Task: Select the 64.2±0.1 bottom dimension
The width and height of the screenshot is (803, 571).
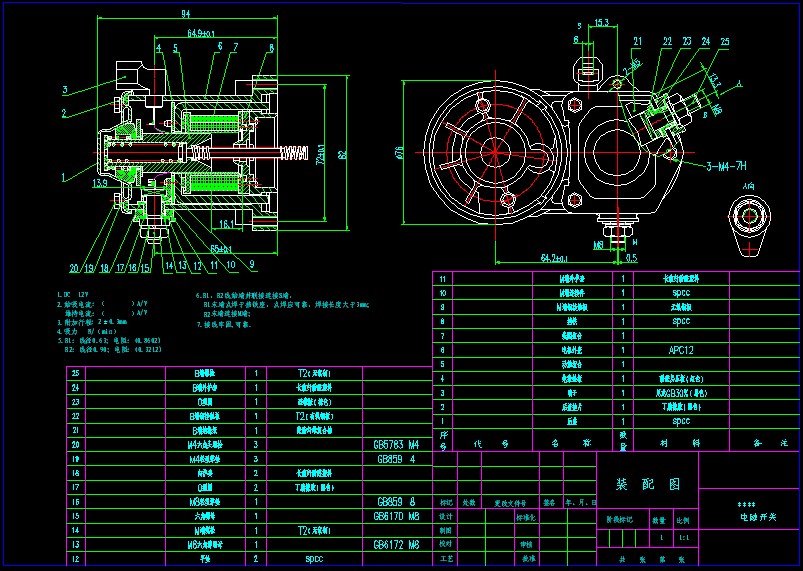Action: [560, 258]
